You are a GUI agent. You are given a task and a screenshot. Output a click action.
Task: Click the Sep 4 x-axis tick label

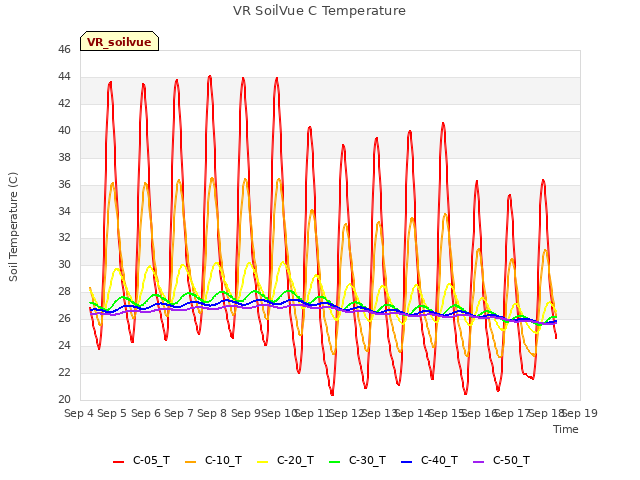pyautogui.click(x=79, y=413)
